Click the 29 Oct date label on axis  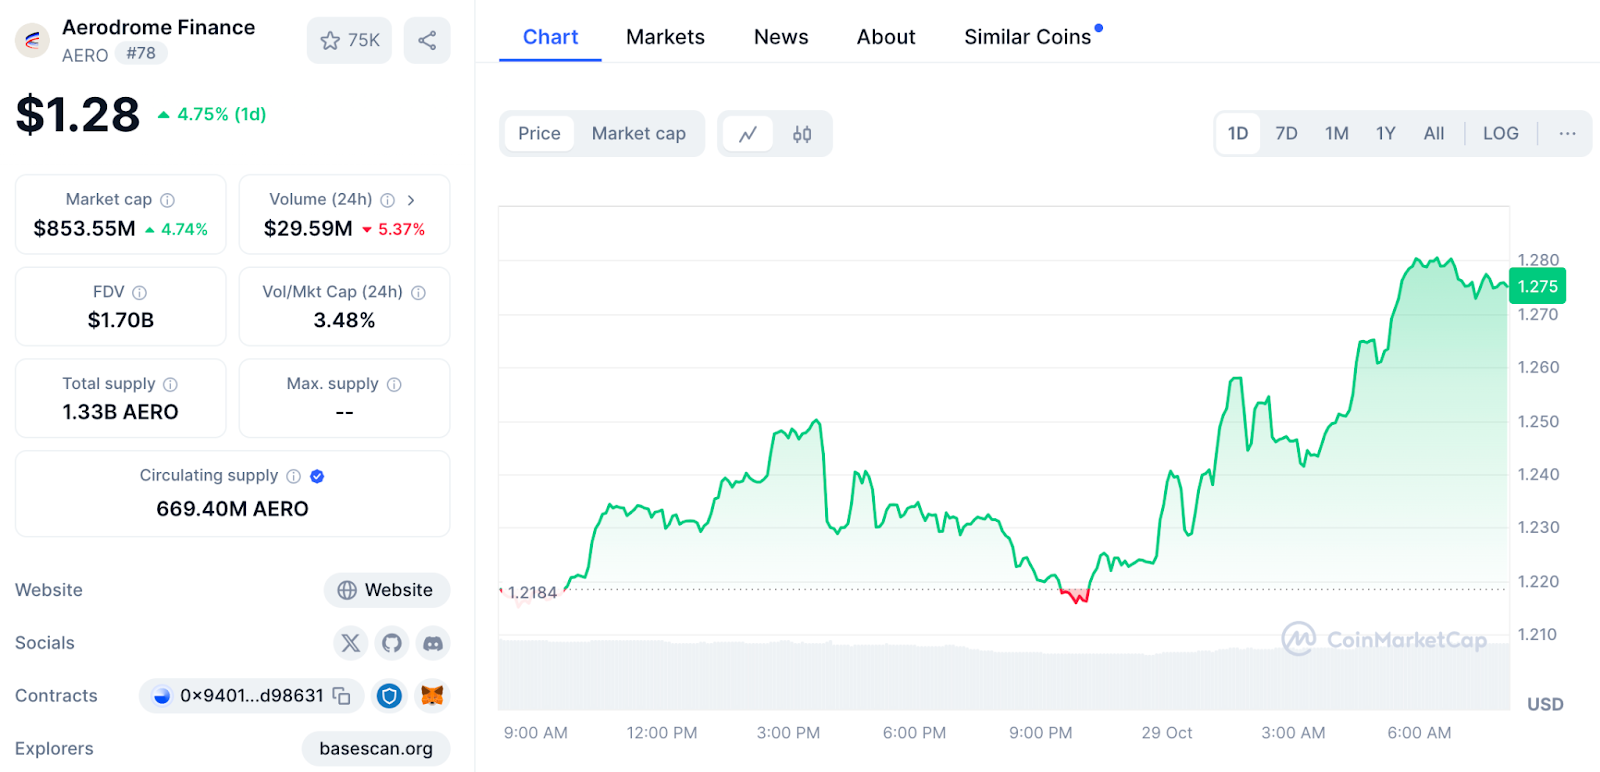click(1167, 733)
